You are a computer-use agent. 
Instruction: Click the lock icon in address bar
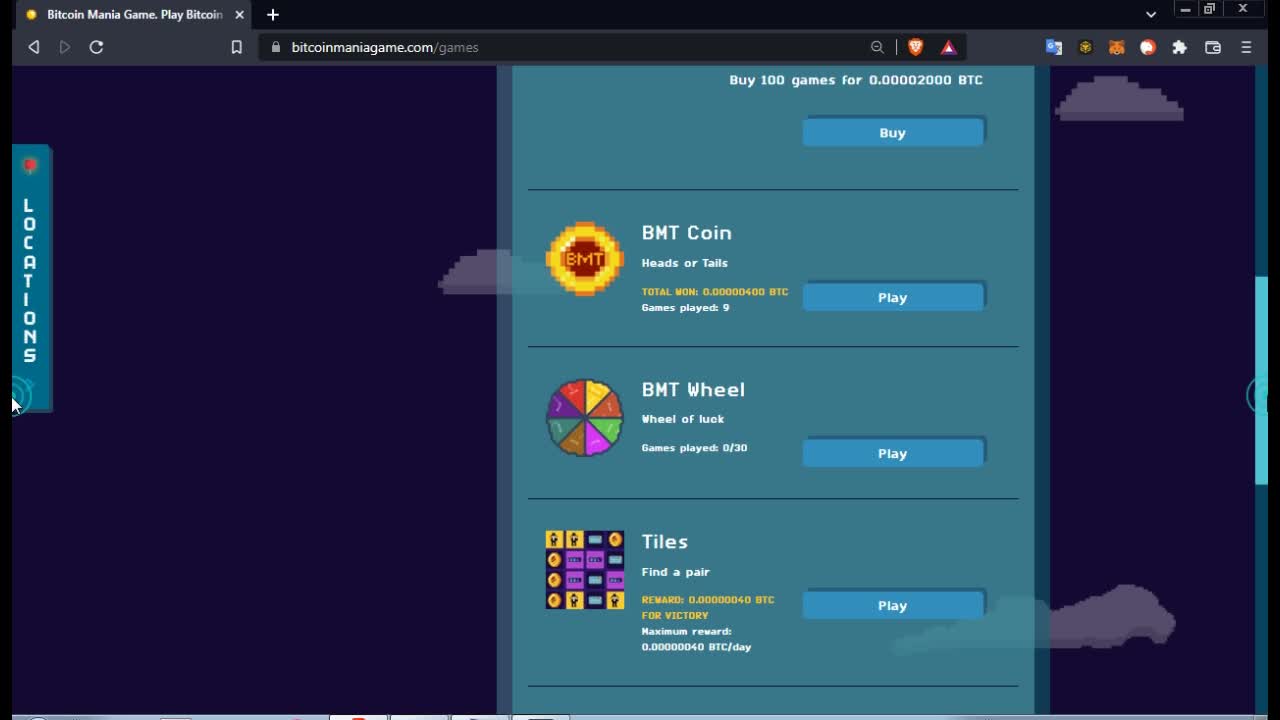coord(276,47)
